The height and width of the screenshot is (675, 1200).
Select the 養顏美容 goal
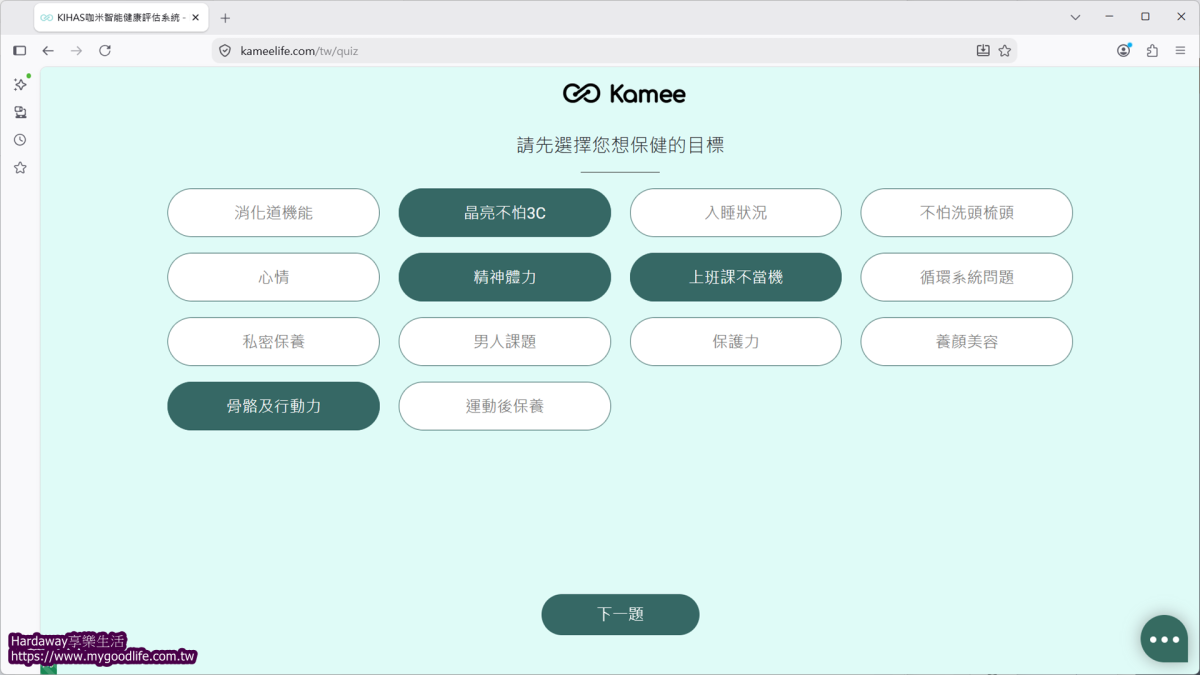tap(967, 342)
